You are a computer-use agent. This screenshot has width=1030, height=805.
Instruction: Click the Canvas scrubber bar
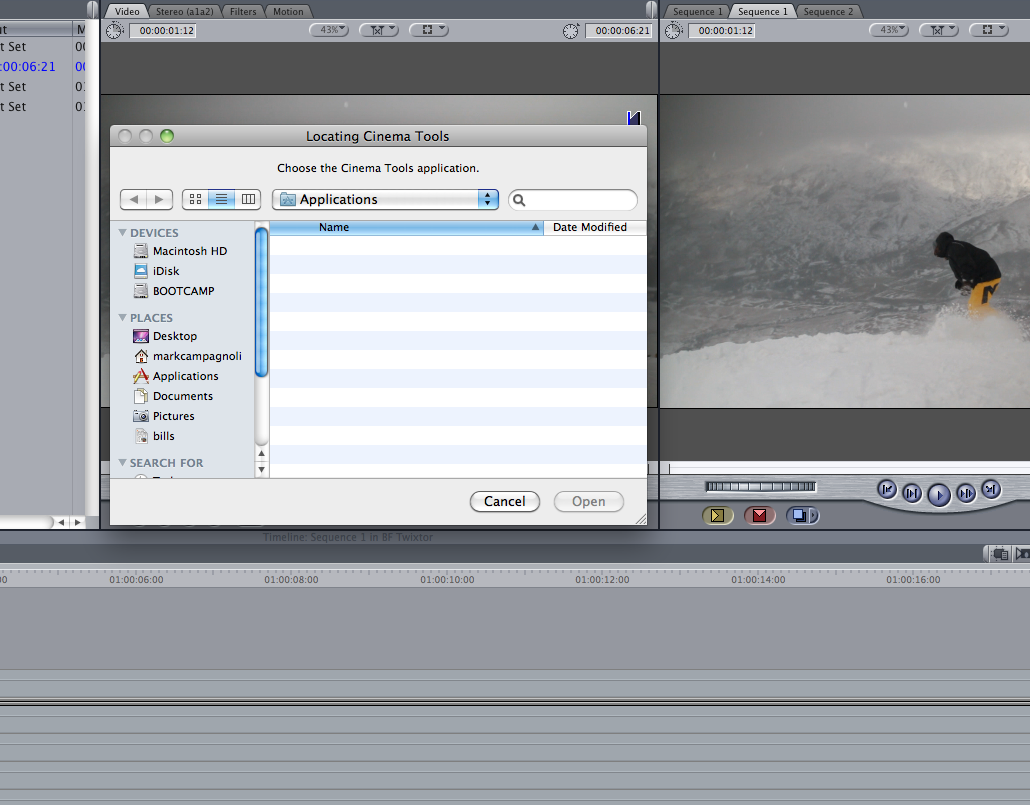[844, 468]
